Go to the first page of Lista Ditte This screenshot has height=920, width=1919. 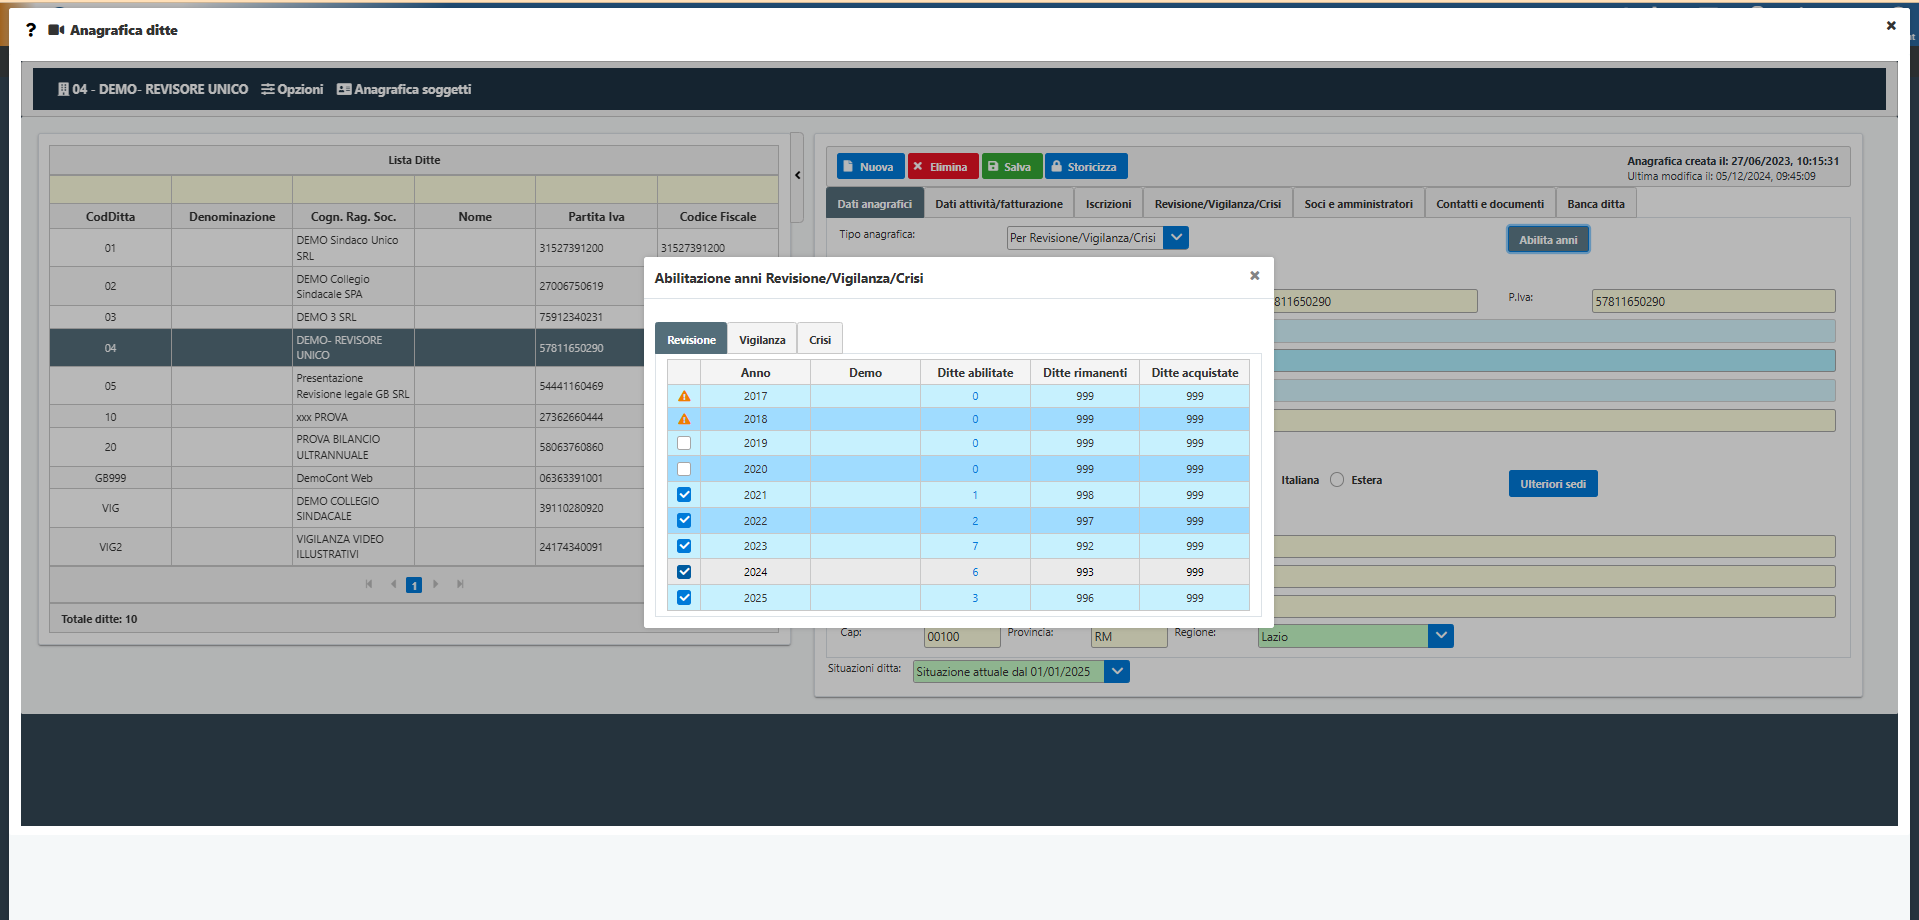click(x=369, y=584)
